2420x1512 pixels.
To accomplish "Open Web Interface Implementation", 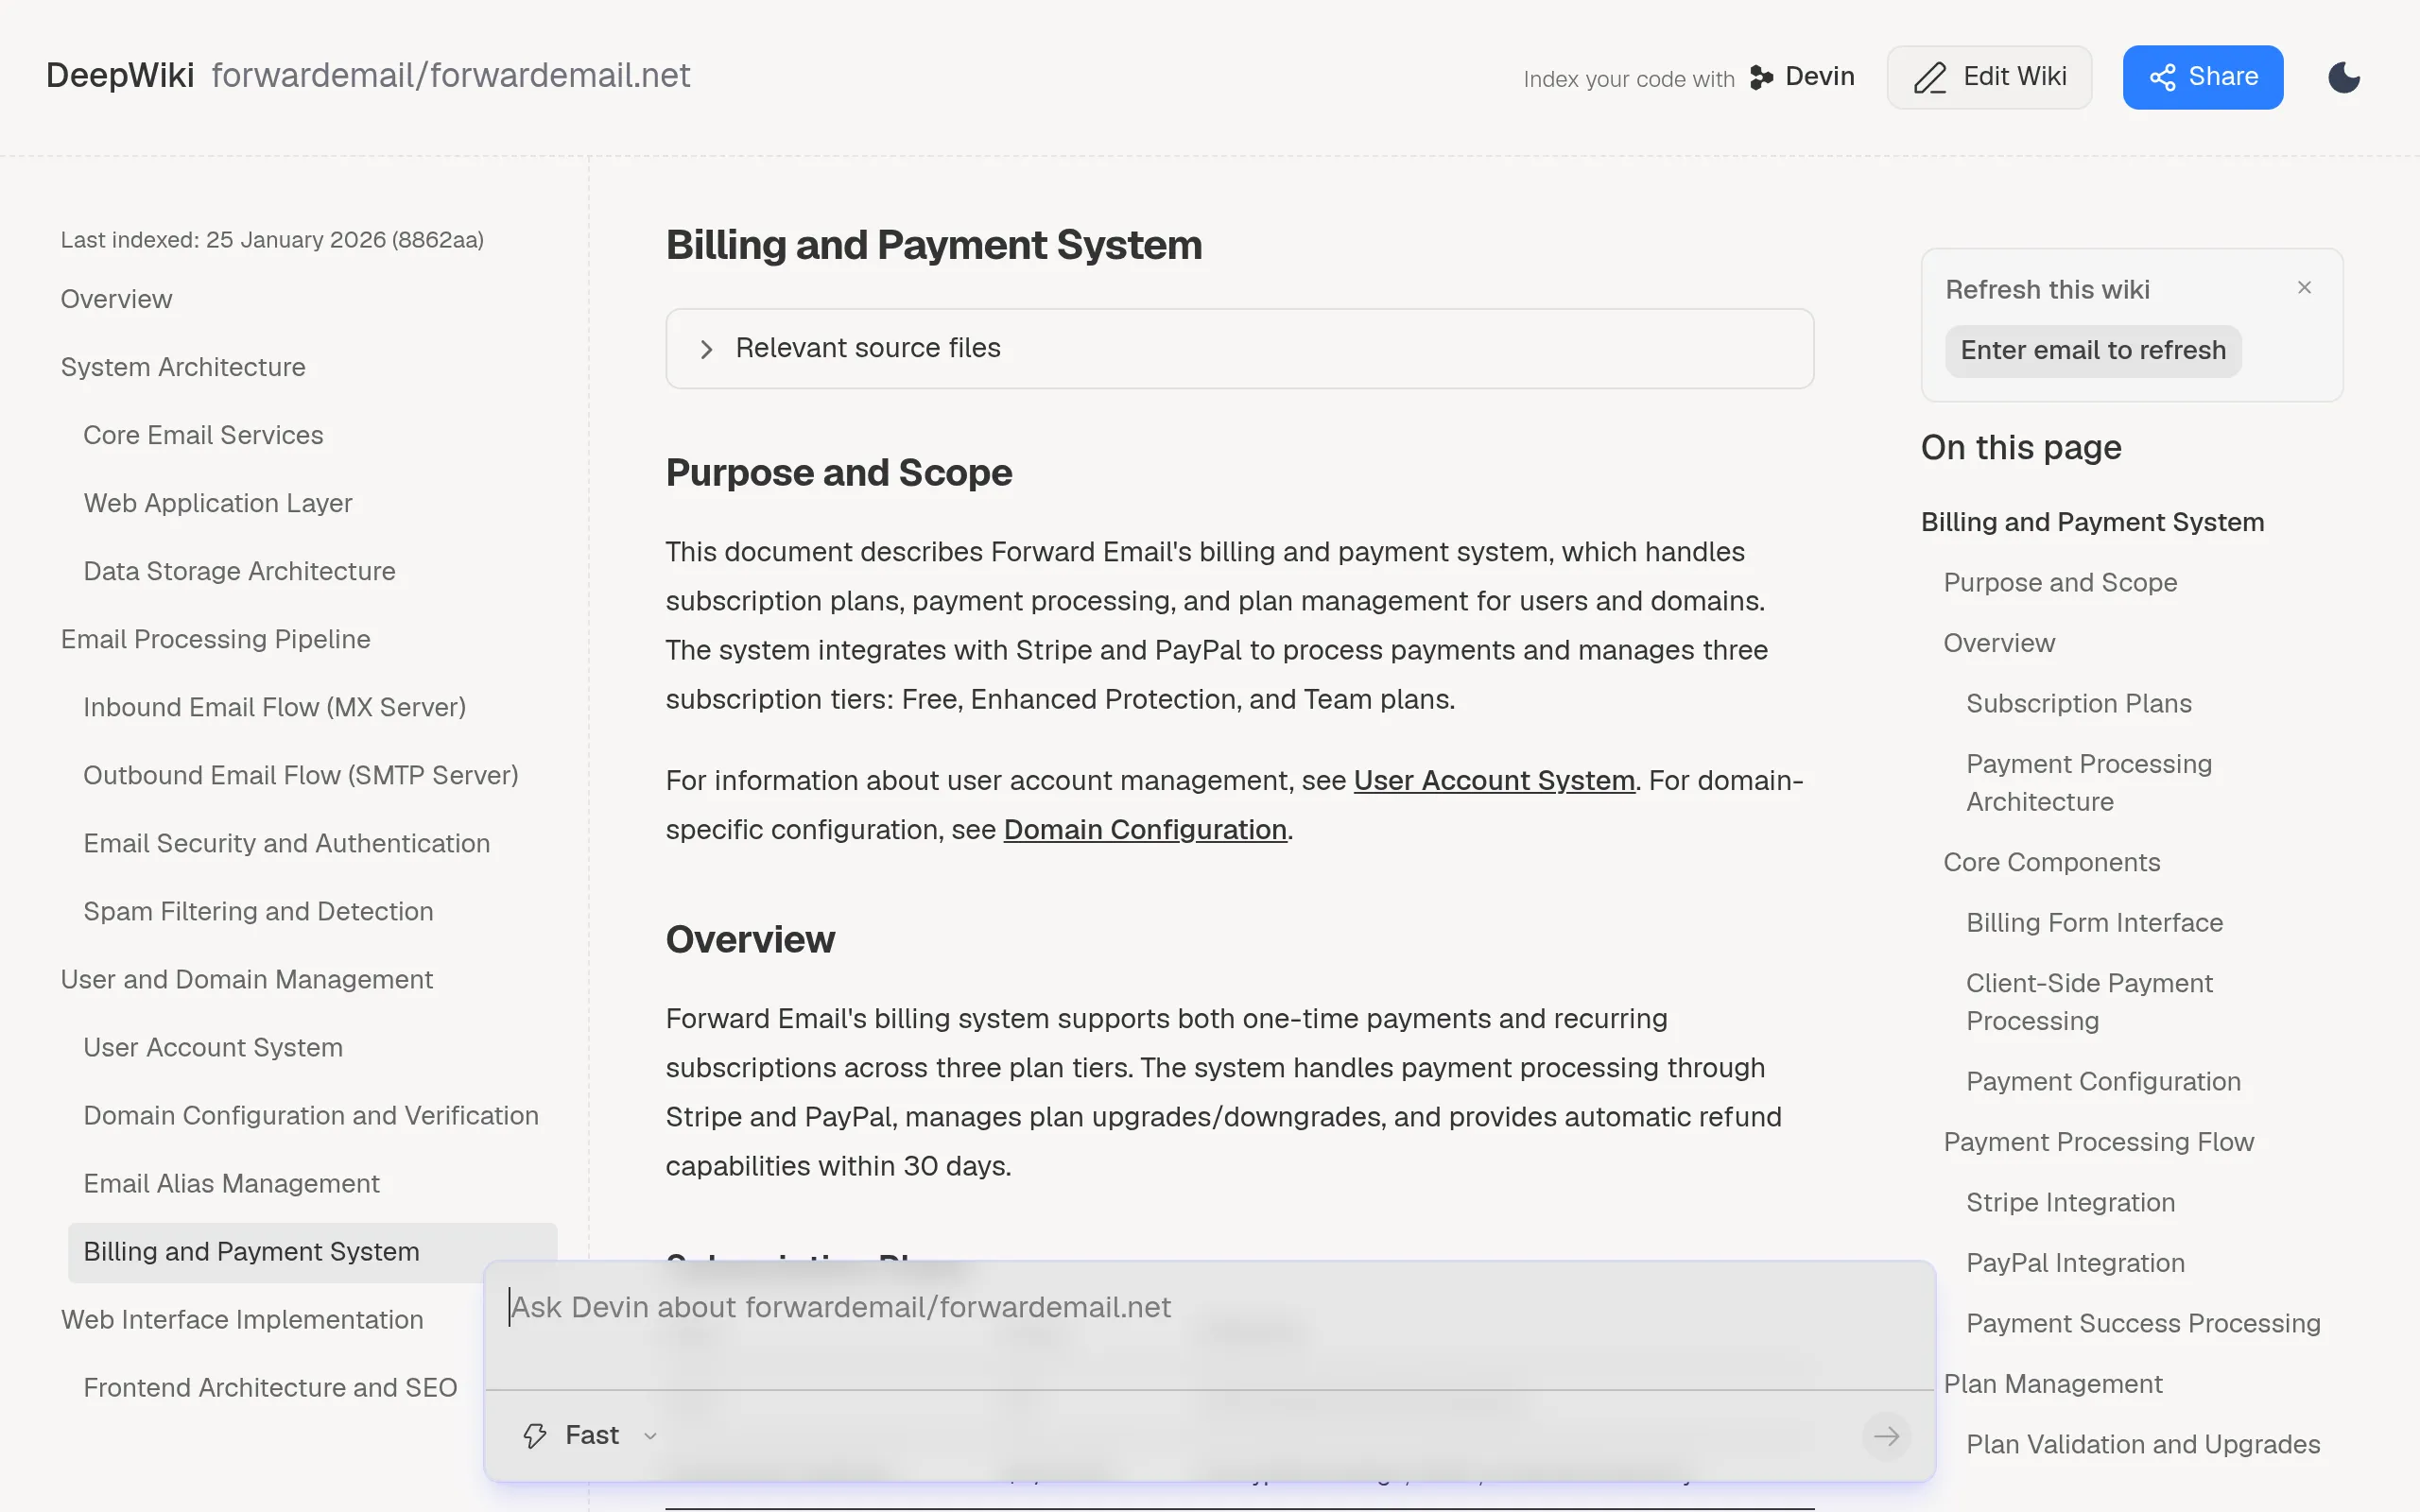I will [x=242, y=1319].
